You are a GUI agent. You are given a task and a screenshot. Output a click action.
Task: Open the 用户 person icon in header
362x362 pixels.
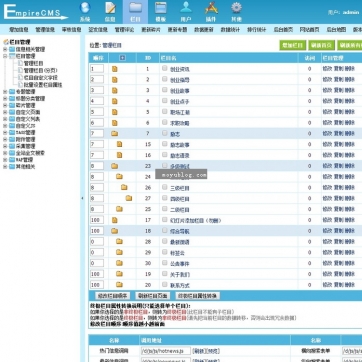[x=186, y=8]
